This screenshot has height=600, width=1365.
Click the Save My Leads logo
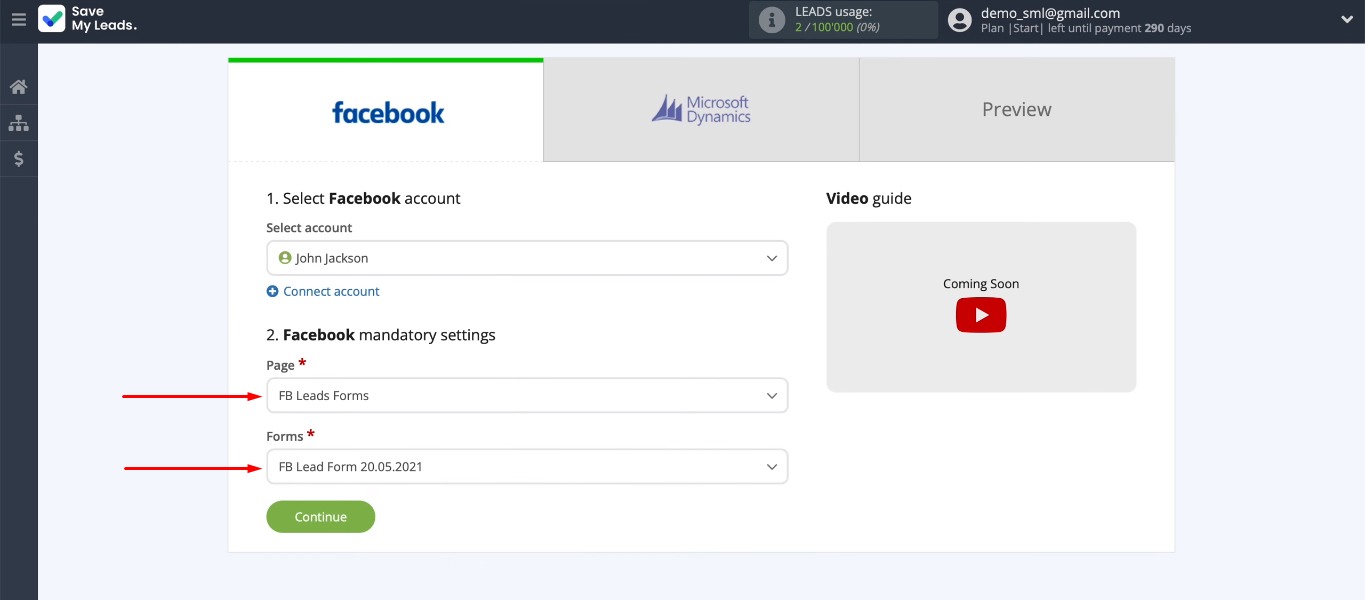[88, 19]
